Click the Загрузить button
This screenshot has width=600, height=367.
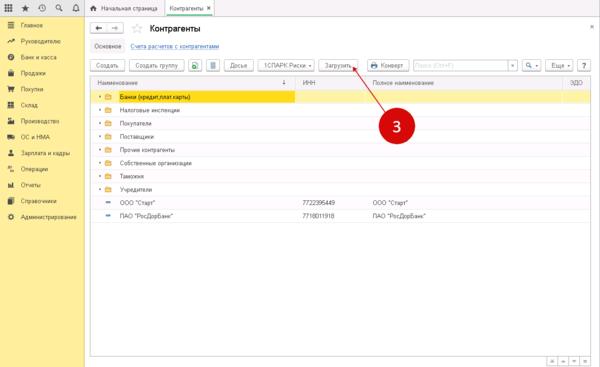(x=338, y=65)
